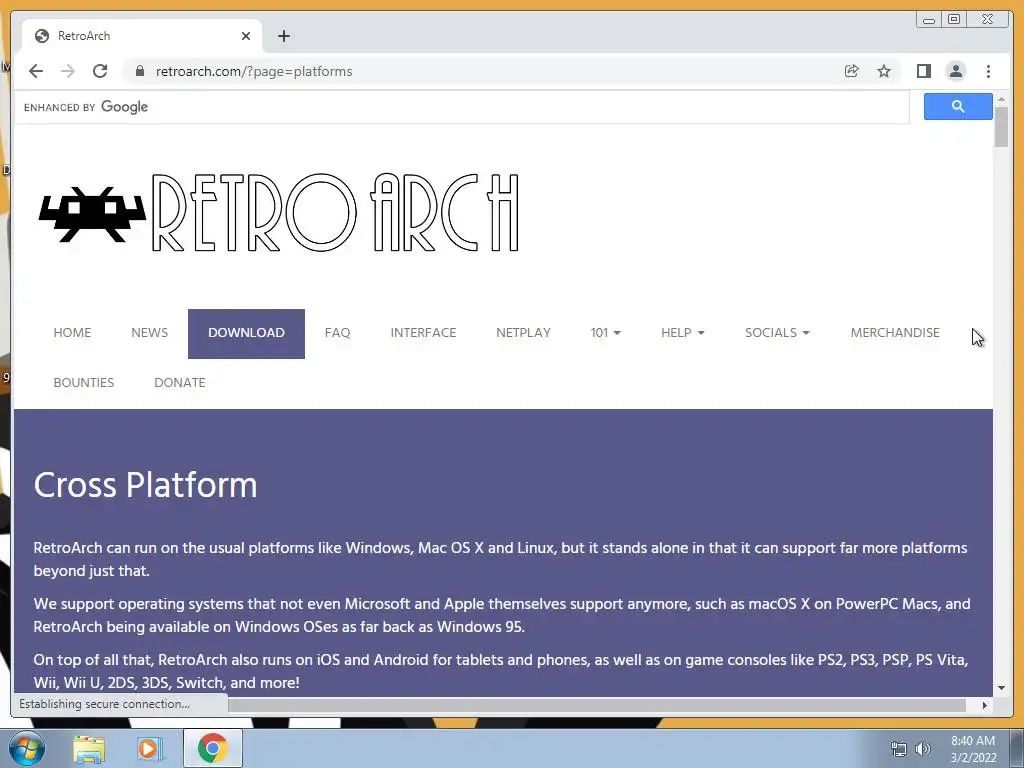Open the Windows Start orb
Image resolution: width=1024 pixels, height=768 pixels.
click(x=27, y=748)
